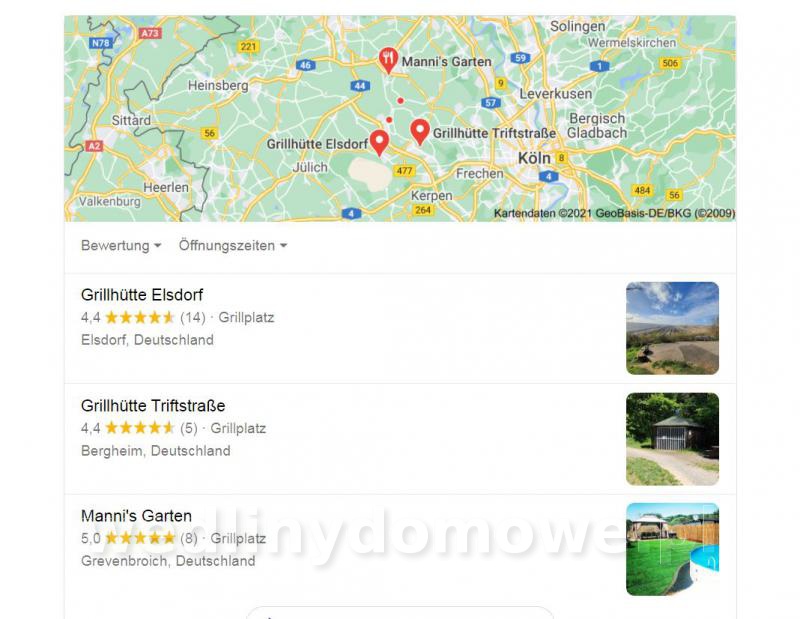Image resolution: width=800 pixels, height=619 pixels.
Task: Open the Bewertung filter dropdown
Action: (121, 245)
